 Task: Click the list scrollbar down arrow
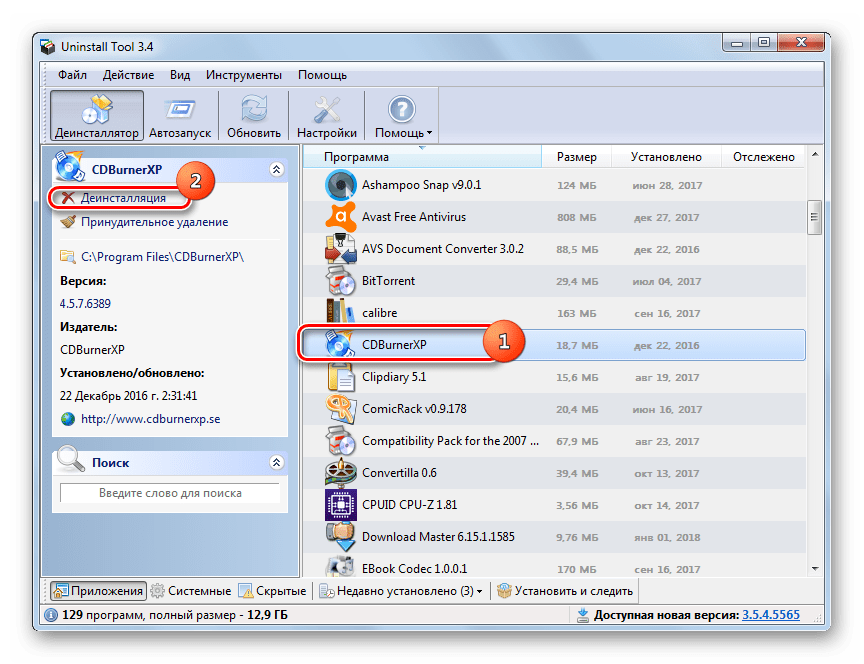pyautogui.click(x=815, y=568)
